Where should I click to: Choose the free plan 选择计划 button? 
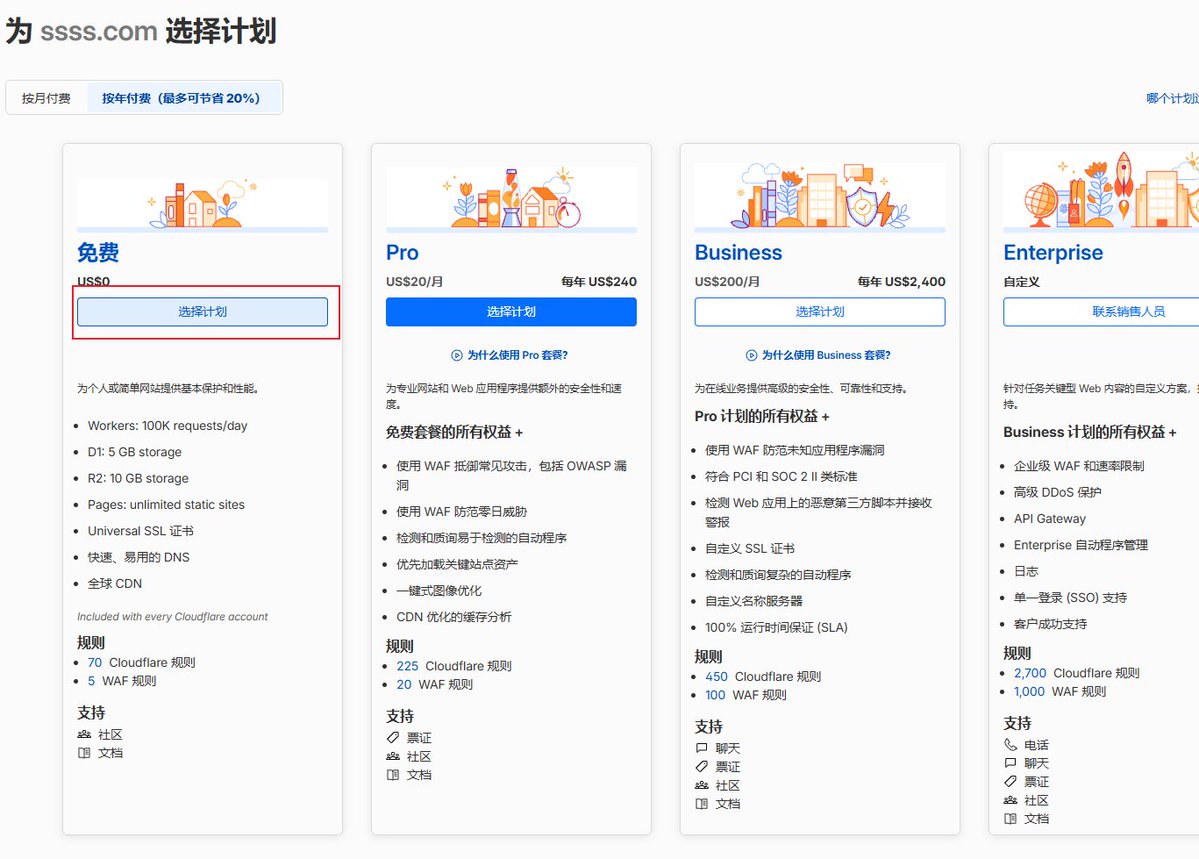pyautogui.click(x=203, y=312)
